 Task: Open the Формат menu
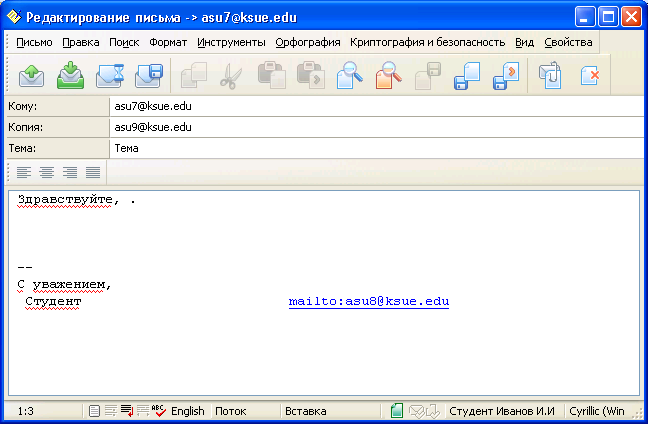(x=168, y=42)
